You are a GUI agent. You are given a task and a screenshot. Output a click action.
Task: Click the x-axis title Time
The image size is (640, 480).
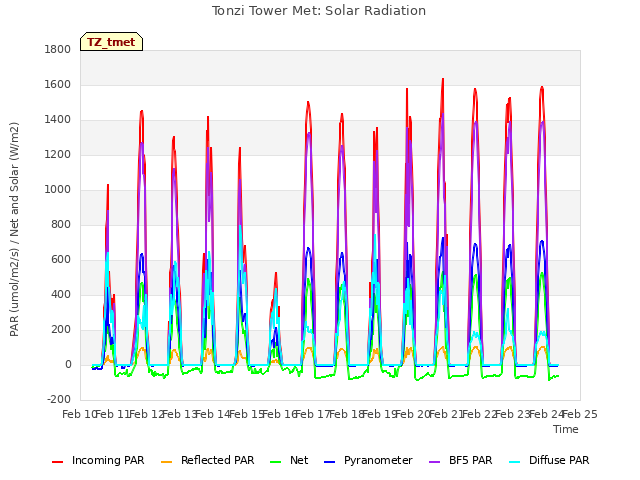566,429
